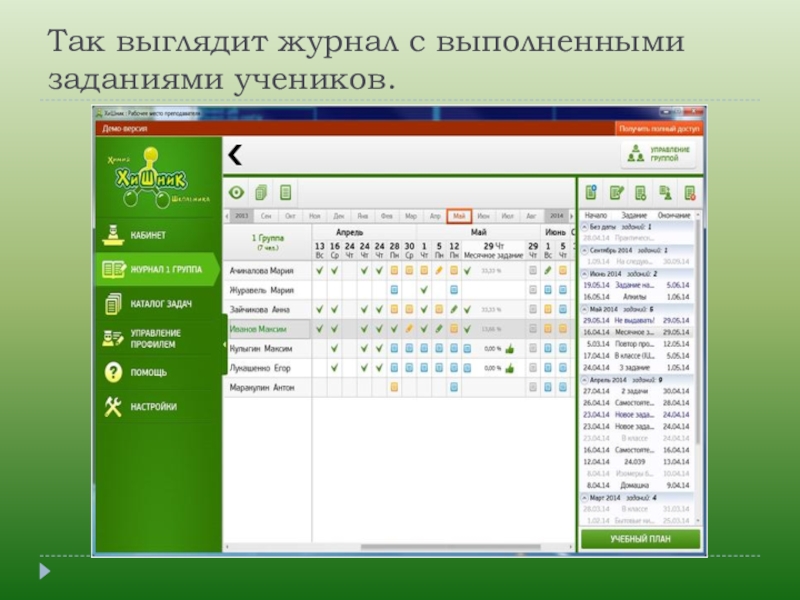This screenshot has width=800, height=600.
Task: Click the horizontal scrollbar under the journal
Action: point(450,547)
